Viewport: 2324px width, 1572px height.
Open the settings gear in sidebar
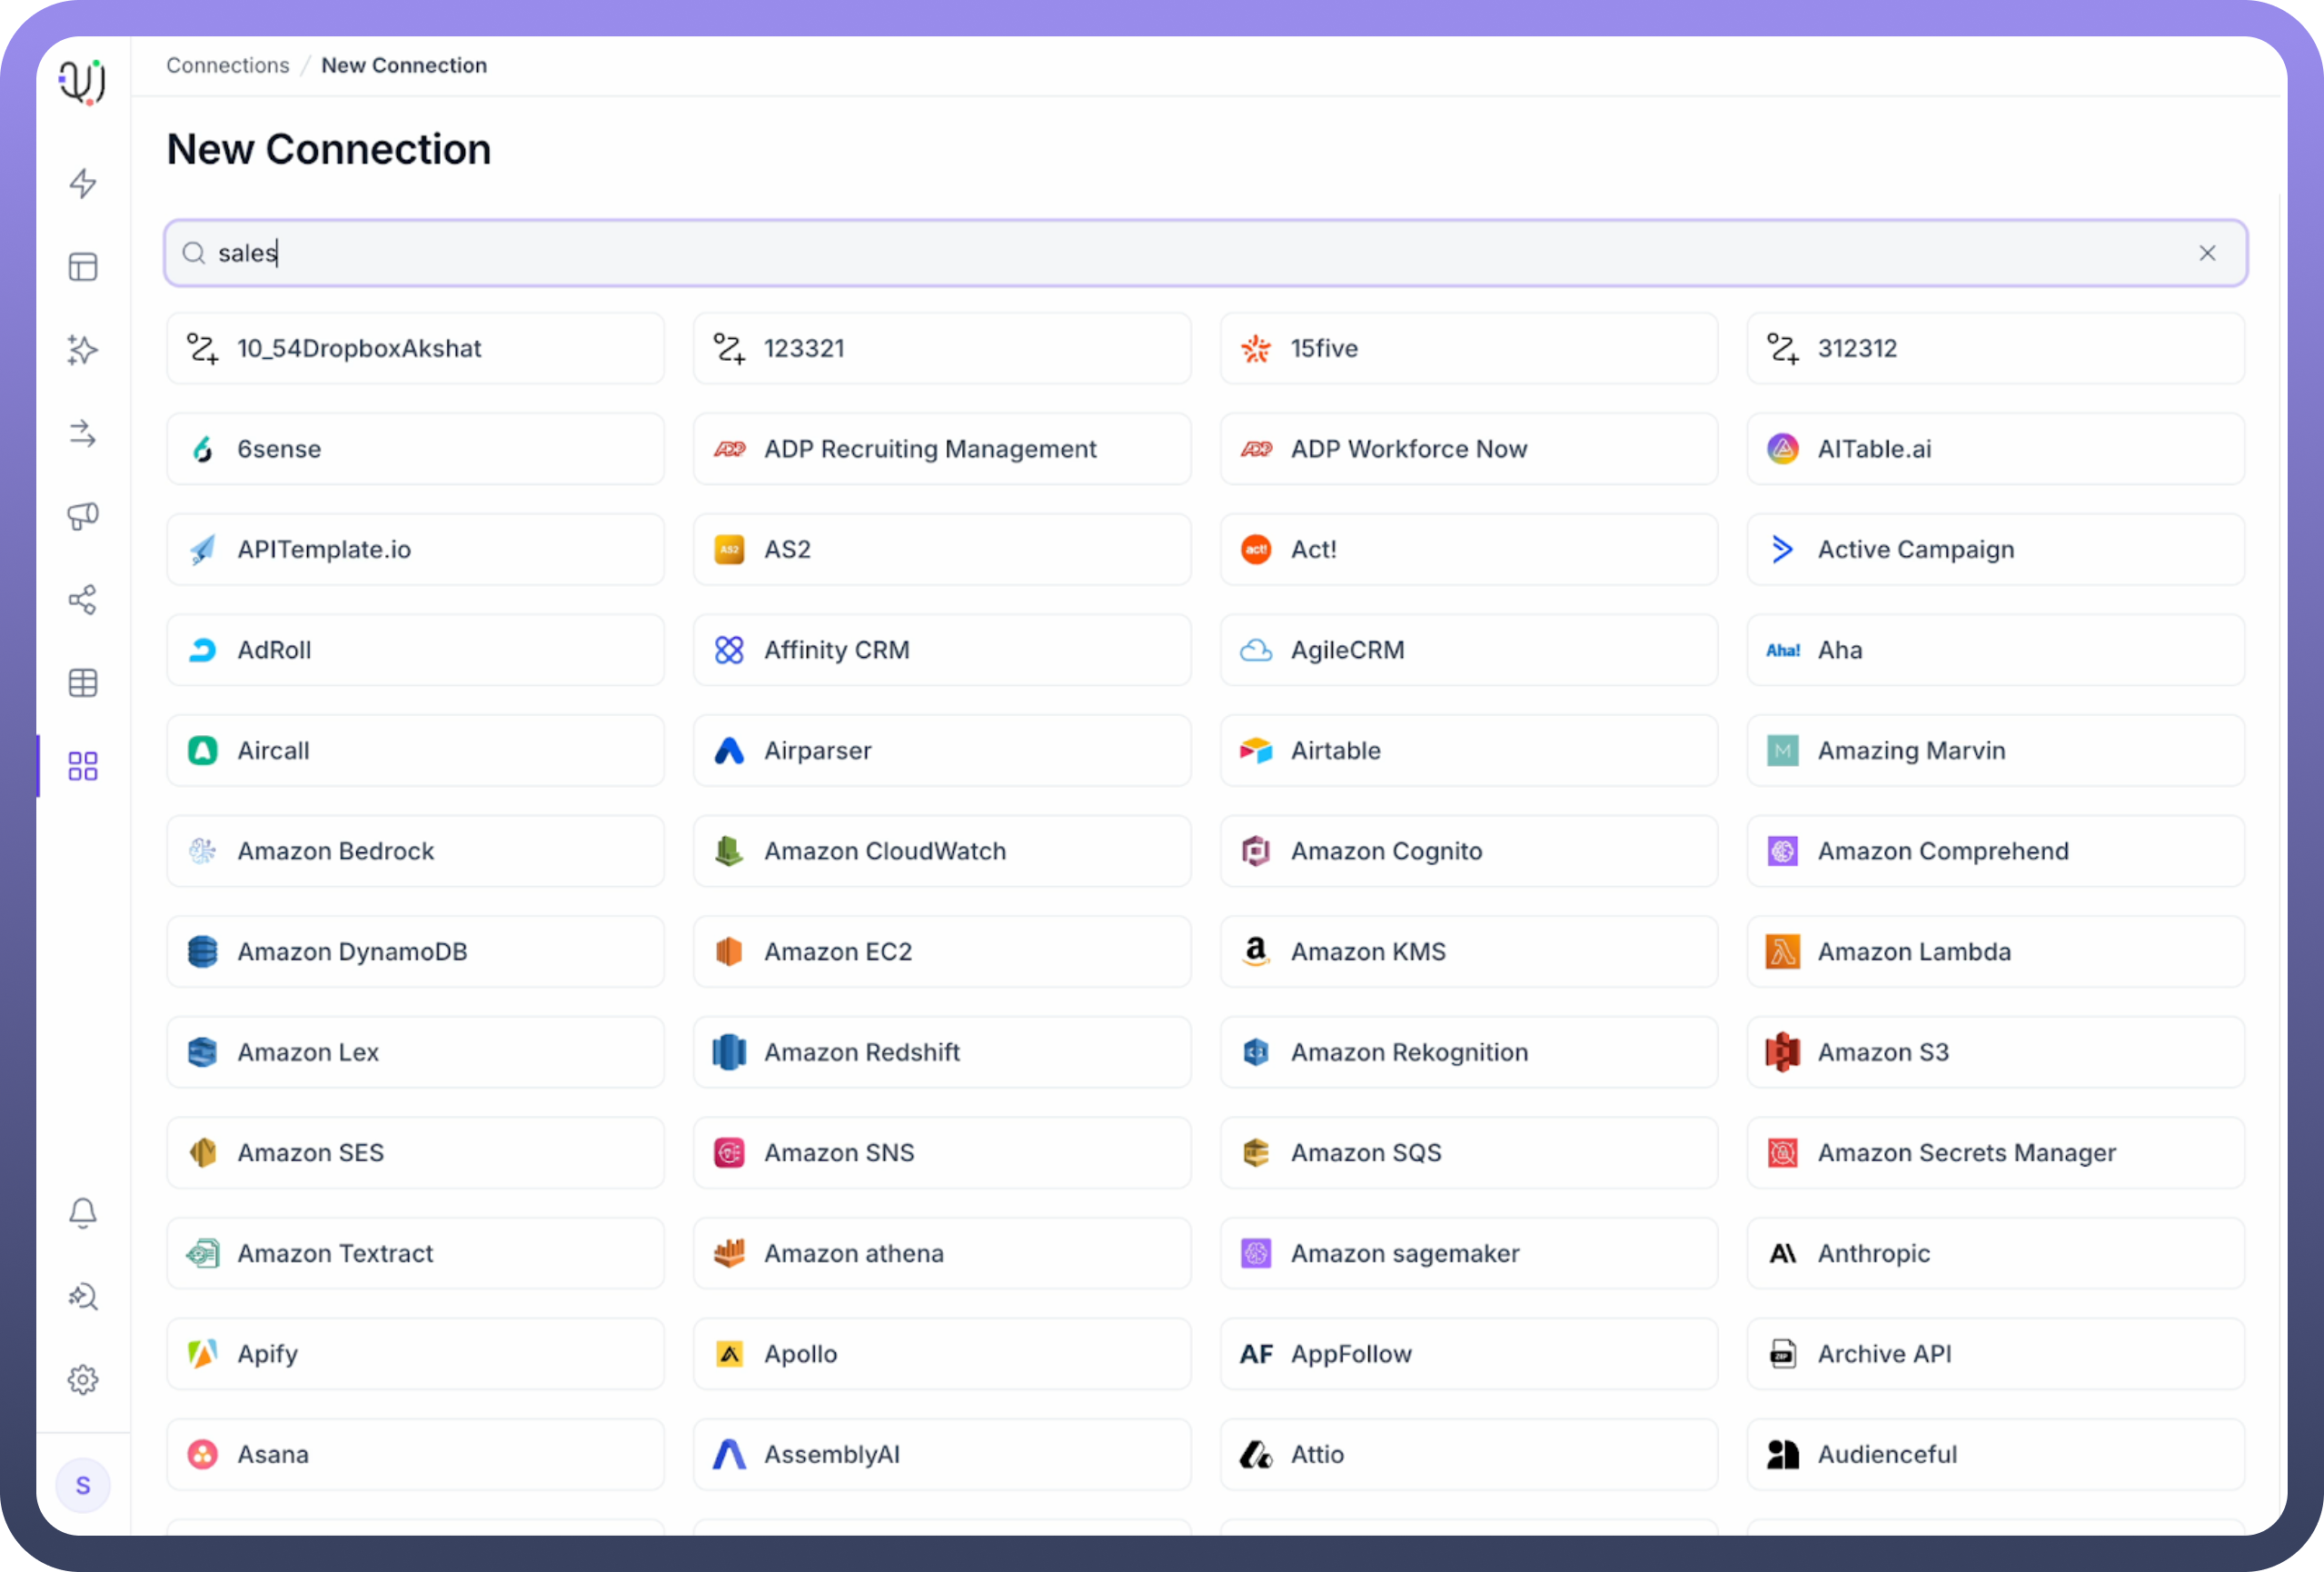coord(83,1380)
